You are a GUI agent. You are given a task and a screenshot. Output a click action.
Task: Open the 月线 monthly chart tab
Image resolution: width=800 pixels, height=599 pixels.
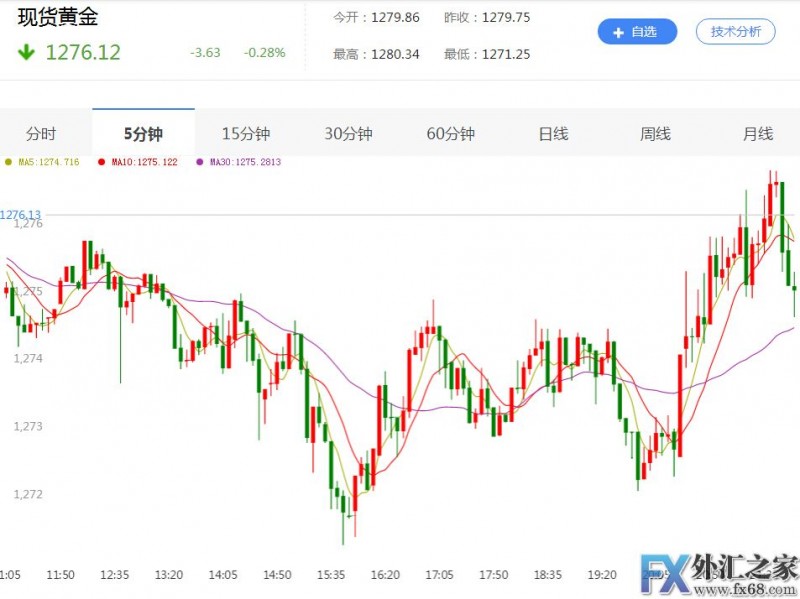point(757,134)
